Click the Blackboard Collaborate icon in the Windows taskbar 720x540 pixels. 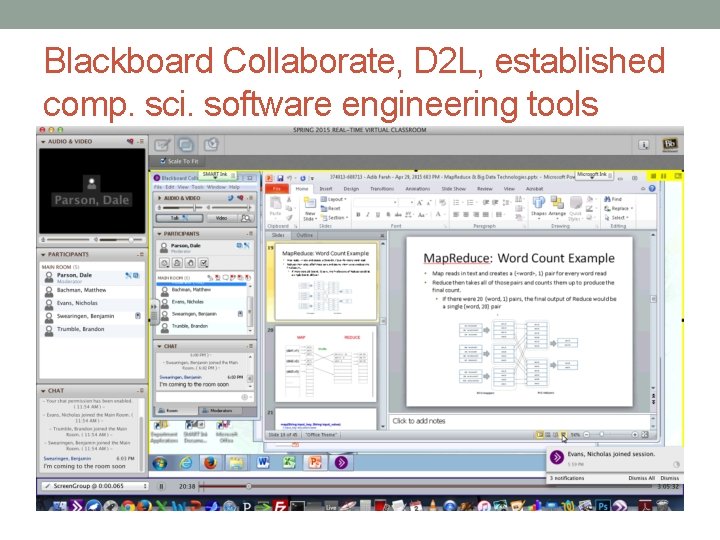(341, 463)
